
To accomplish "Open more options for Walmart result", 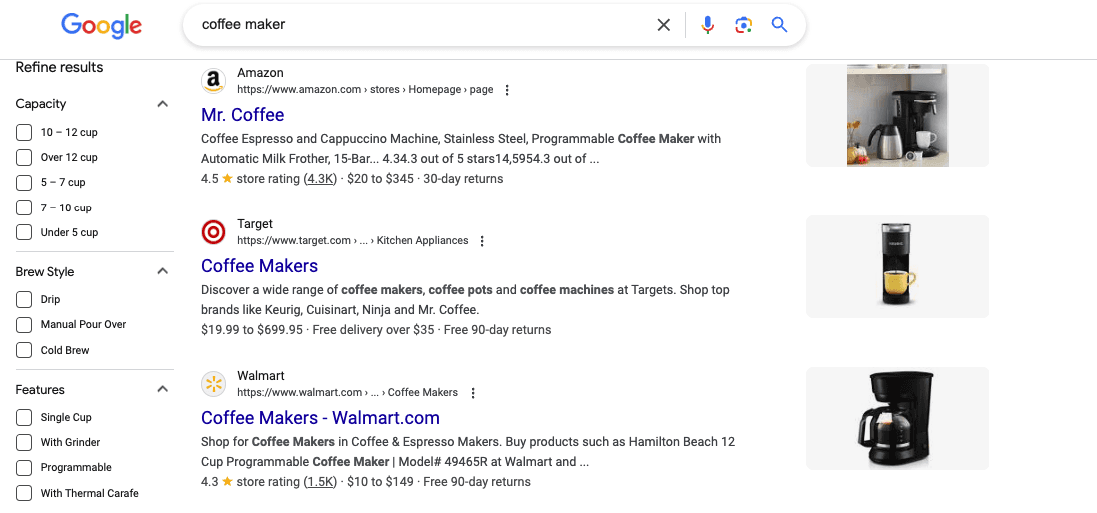I will pyautogui.click(x=473, y=393).
